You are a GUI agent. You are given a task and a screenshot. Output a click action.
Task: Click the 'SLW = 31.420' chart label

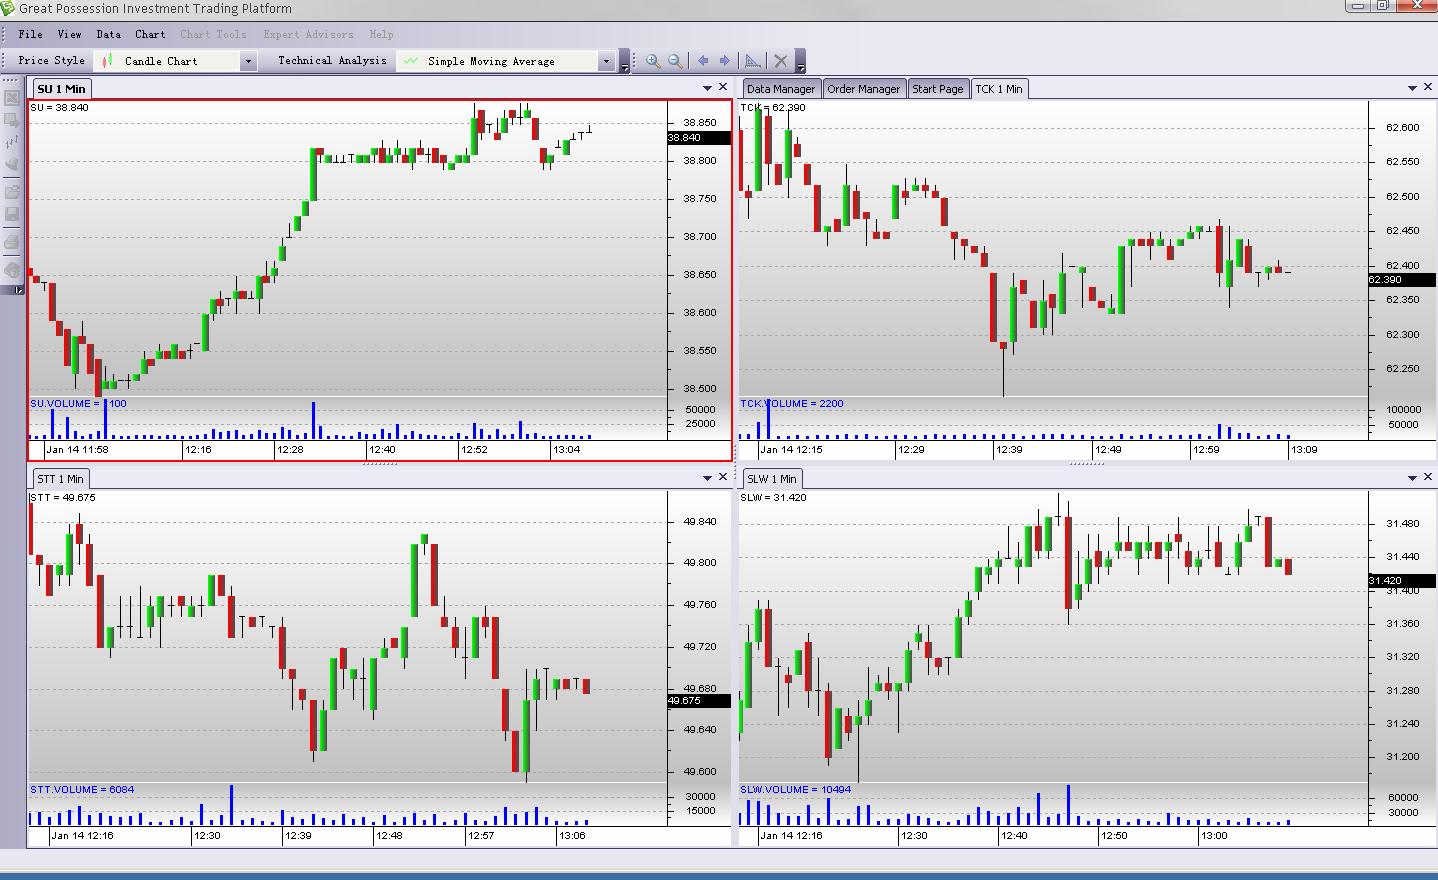[774, 497]
